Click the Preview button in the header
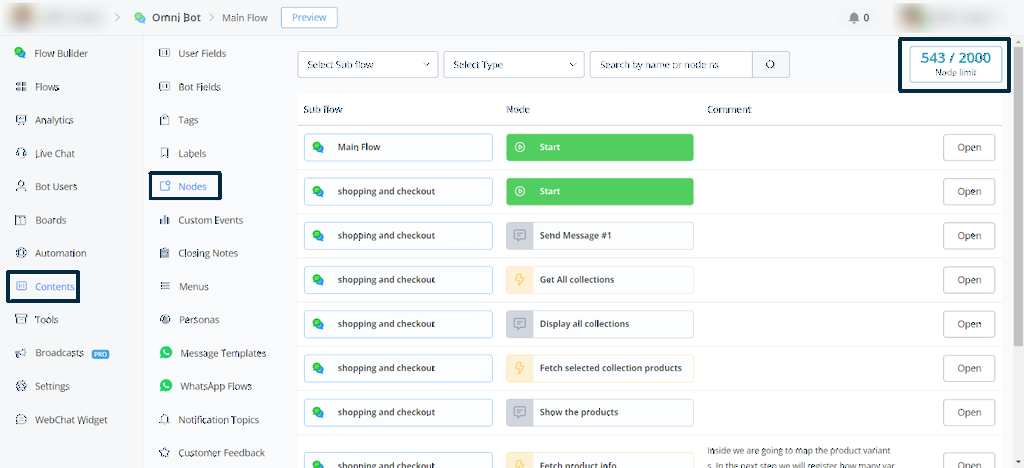The height and width of the screenshot is (468, 1024). pos(309,18)
